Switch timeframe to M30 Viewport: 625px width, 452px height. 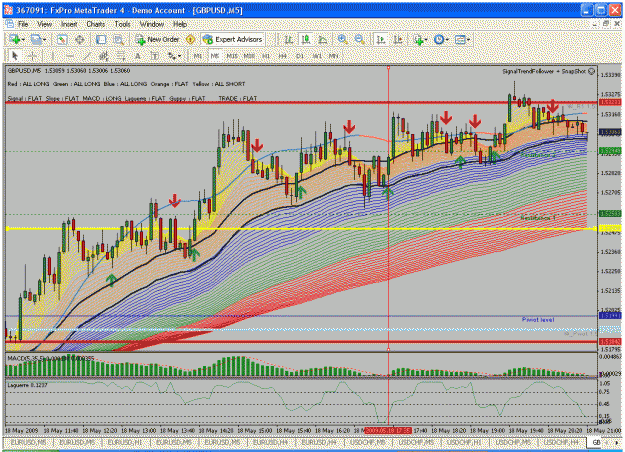249,56
